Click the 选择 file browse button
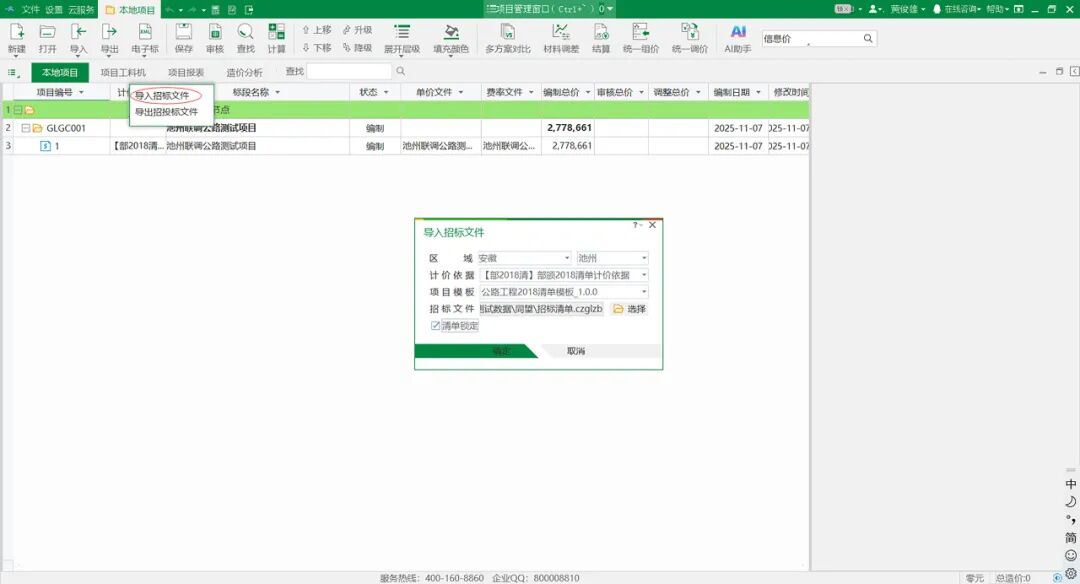 (630, 309)
